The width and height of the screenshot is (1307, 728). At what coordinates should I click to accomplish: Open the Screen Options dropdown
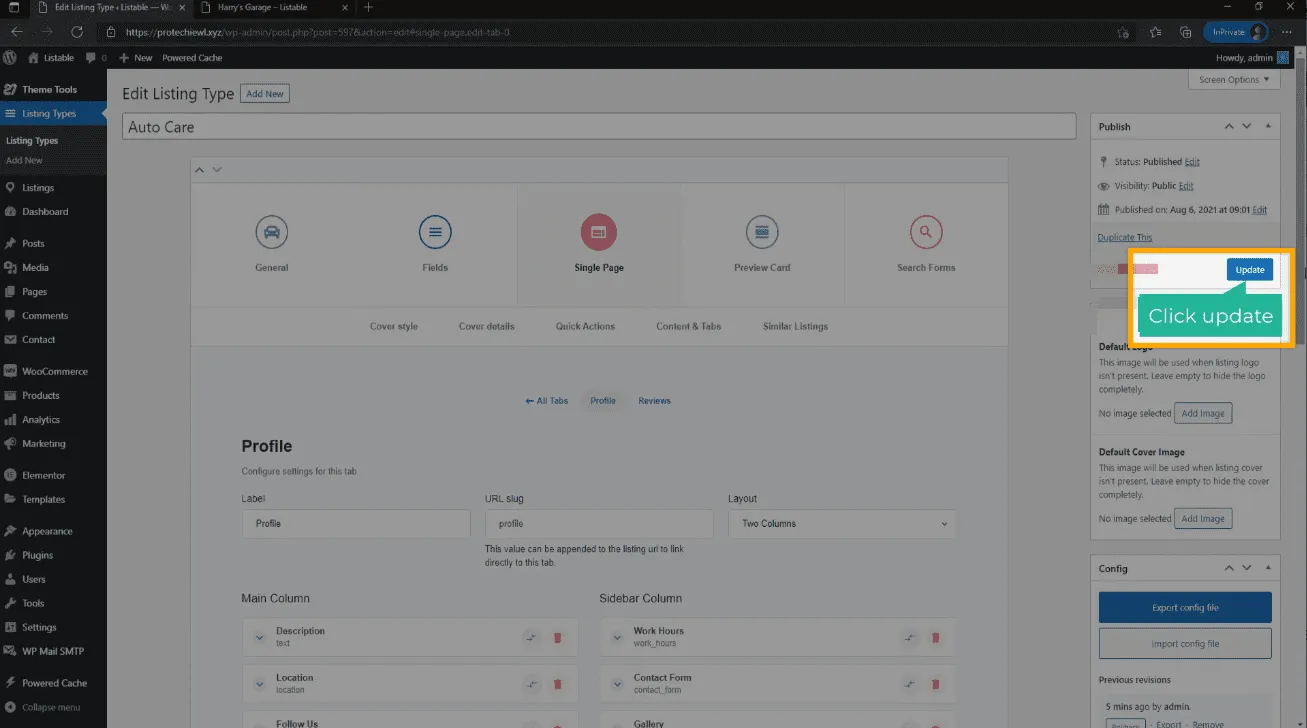click(1234, 80)
